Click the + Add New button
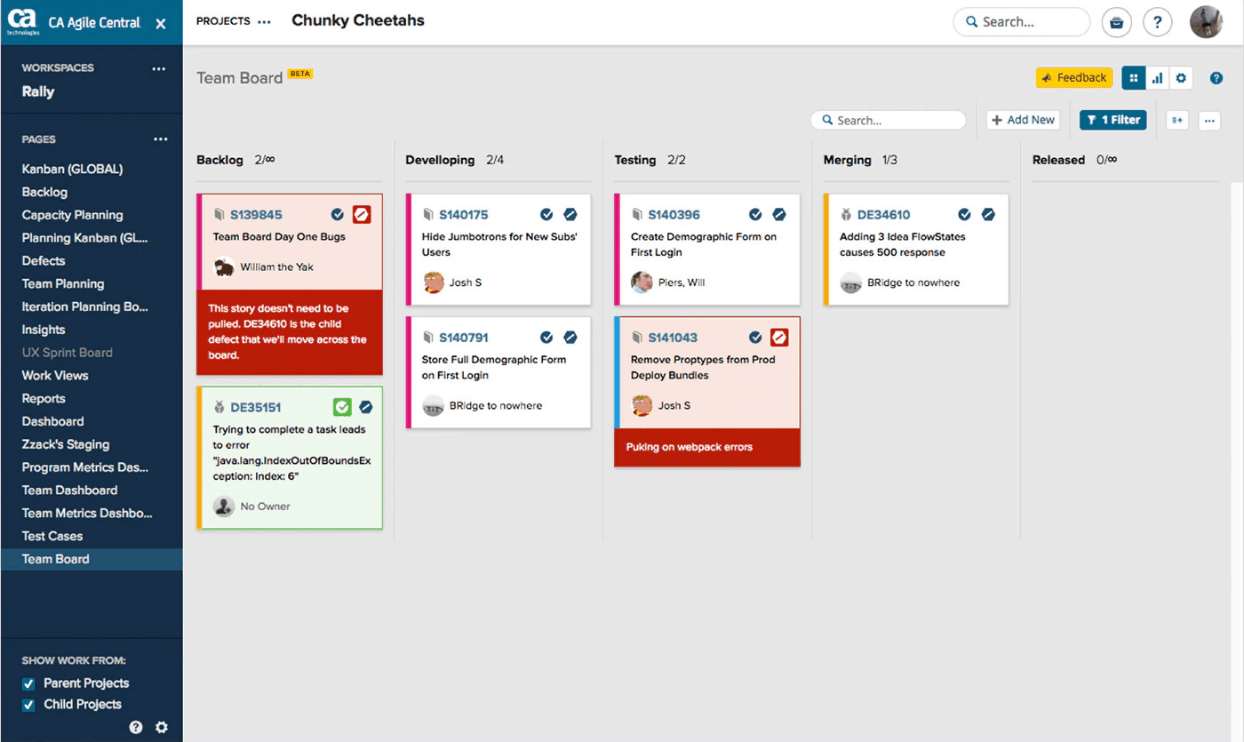This screenshot has width=1244, height=742. click(1022, 119)
